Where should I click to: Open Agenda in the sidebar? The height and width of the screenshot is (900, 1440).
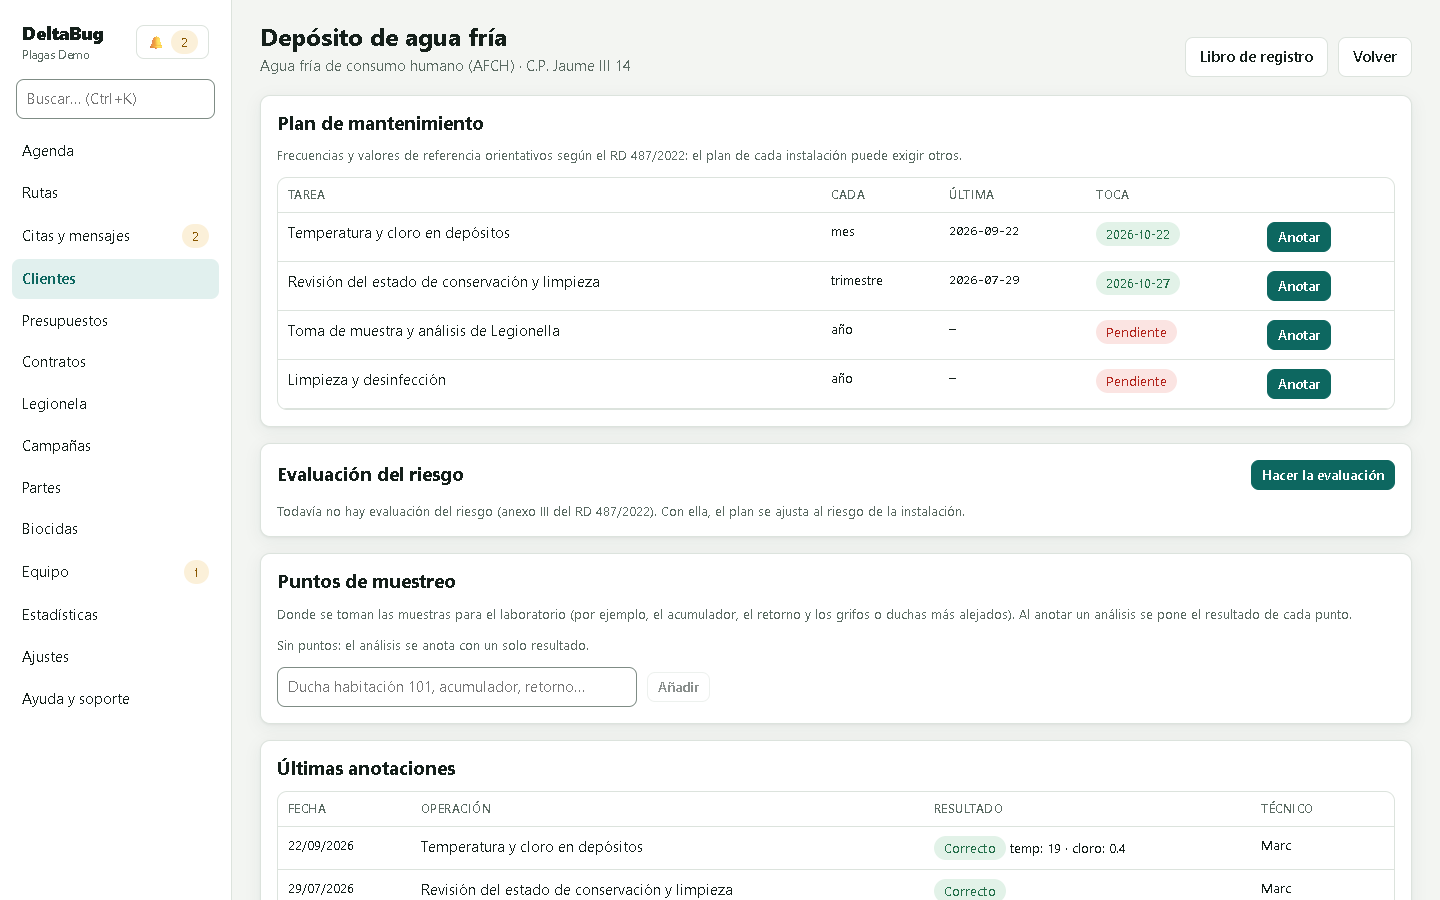tap(115, 151)
